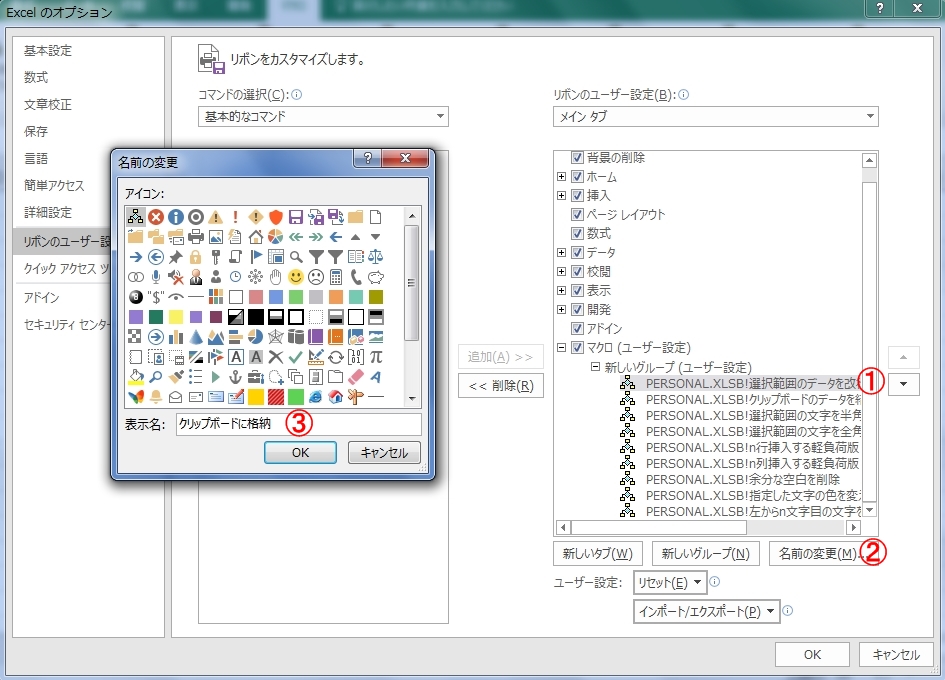Pick the eye icon

[175, 297]
